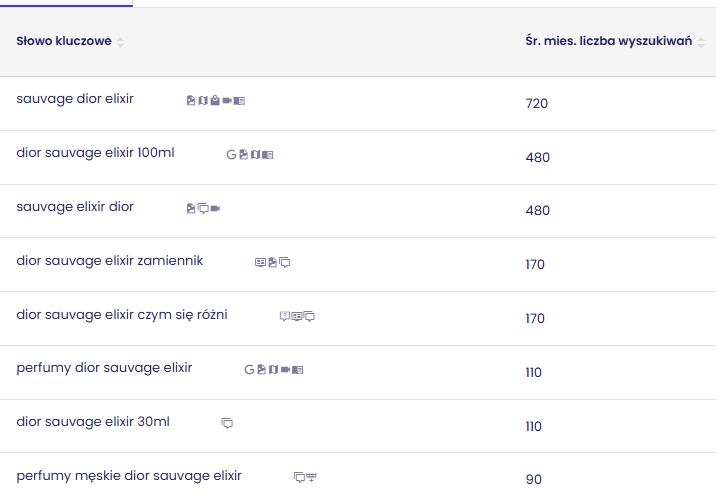Viewport: 716px width, 502px height.
Task: Click shopping bag icon in 'sauvage dior elixir' row
Action: click(215, 101)
